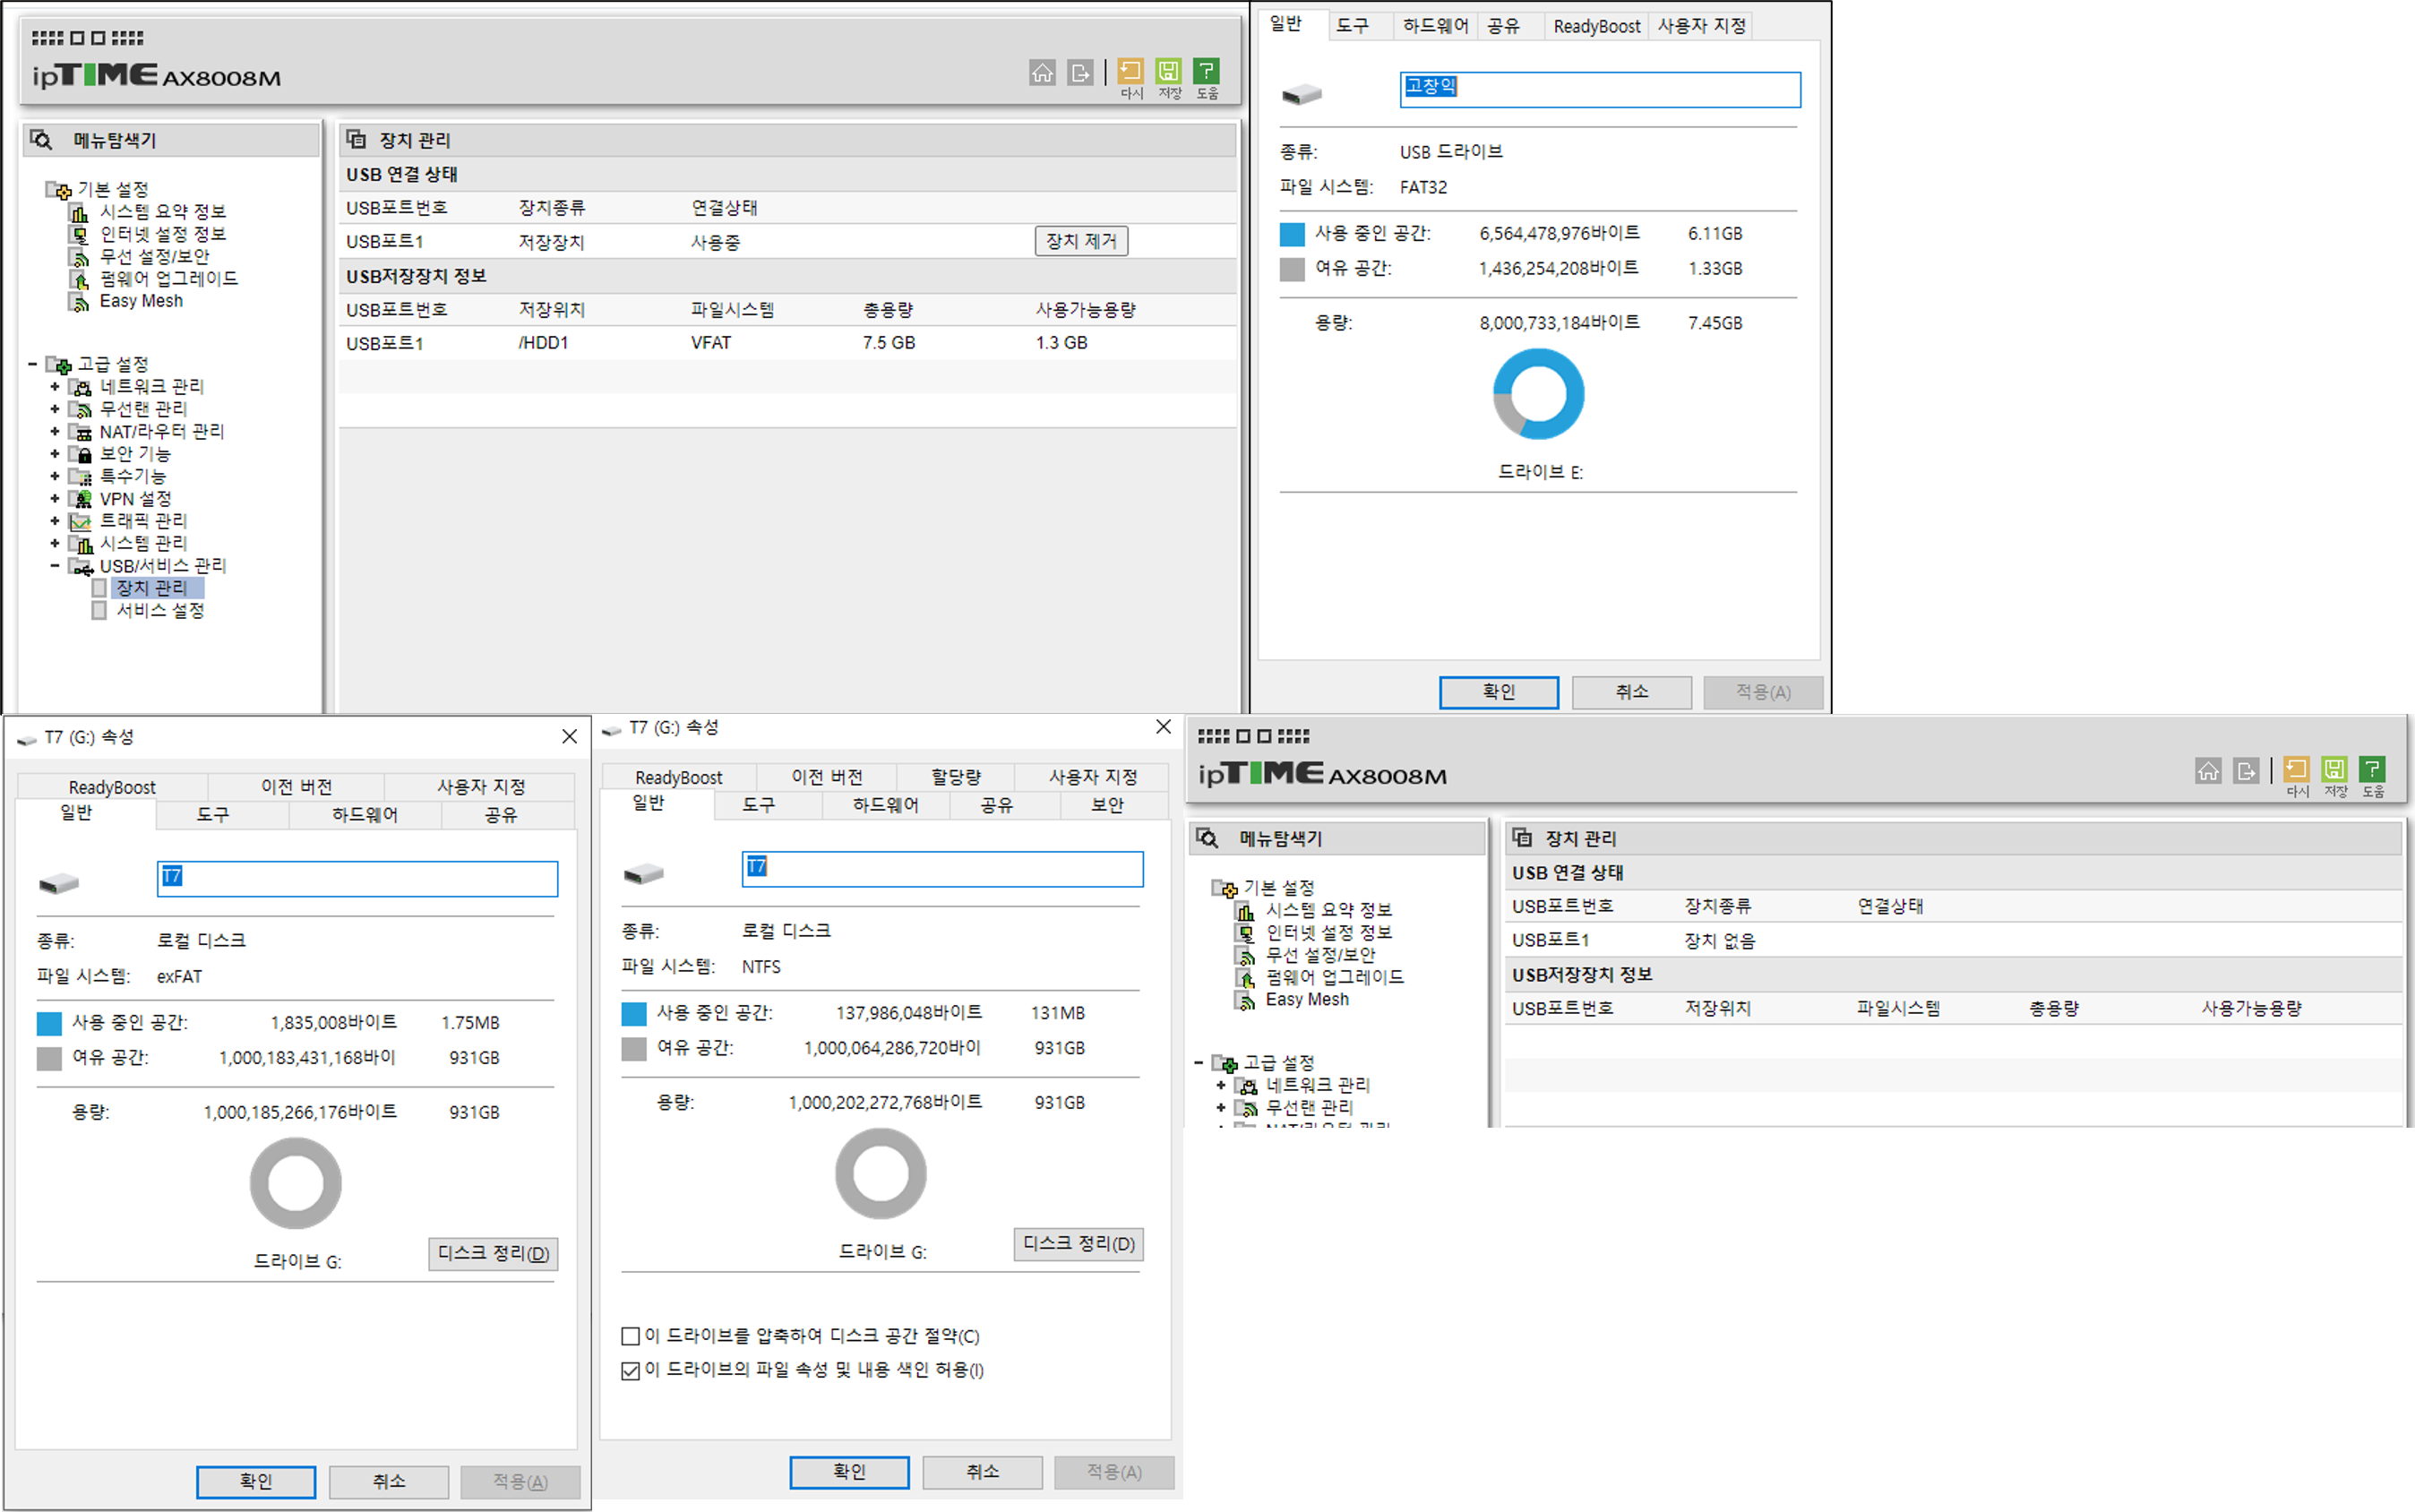2415x1512 pixels.
Task: Click disk usage donut chart for drive E:
Action: 1538,394
